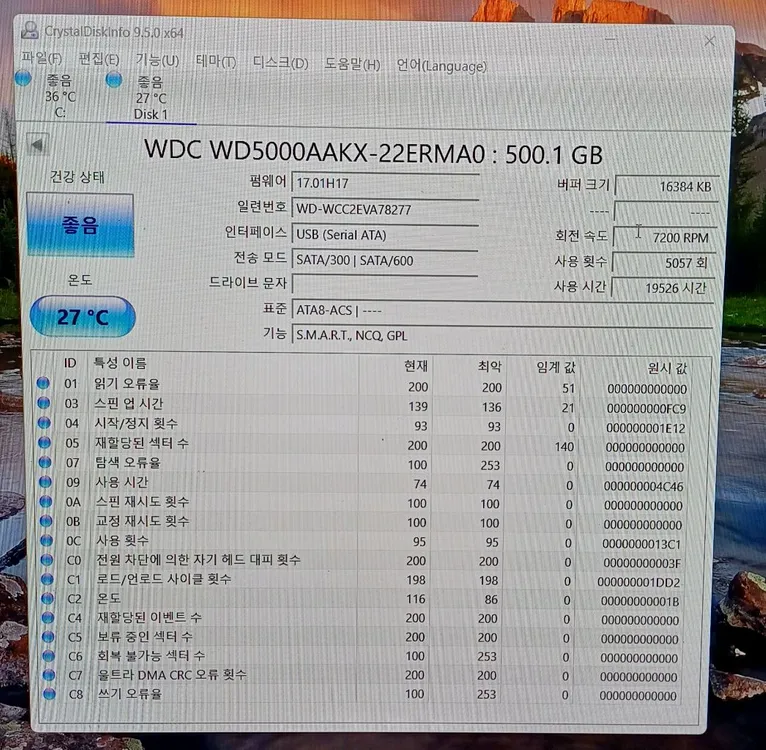Open the 편집(E) menu
This screenshot has height=750, width=766.
click(99, 60)
